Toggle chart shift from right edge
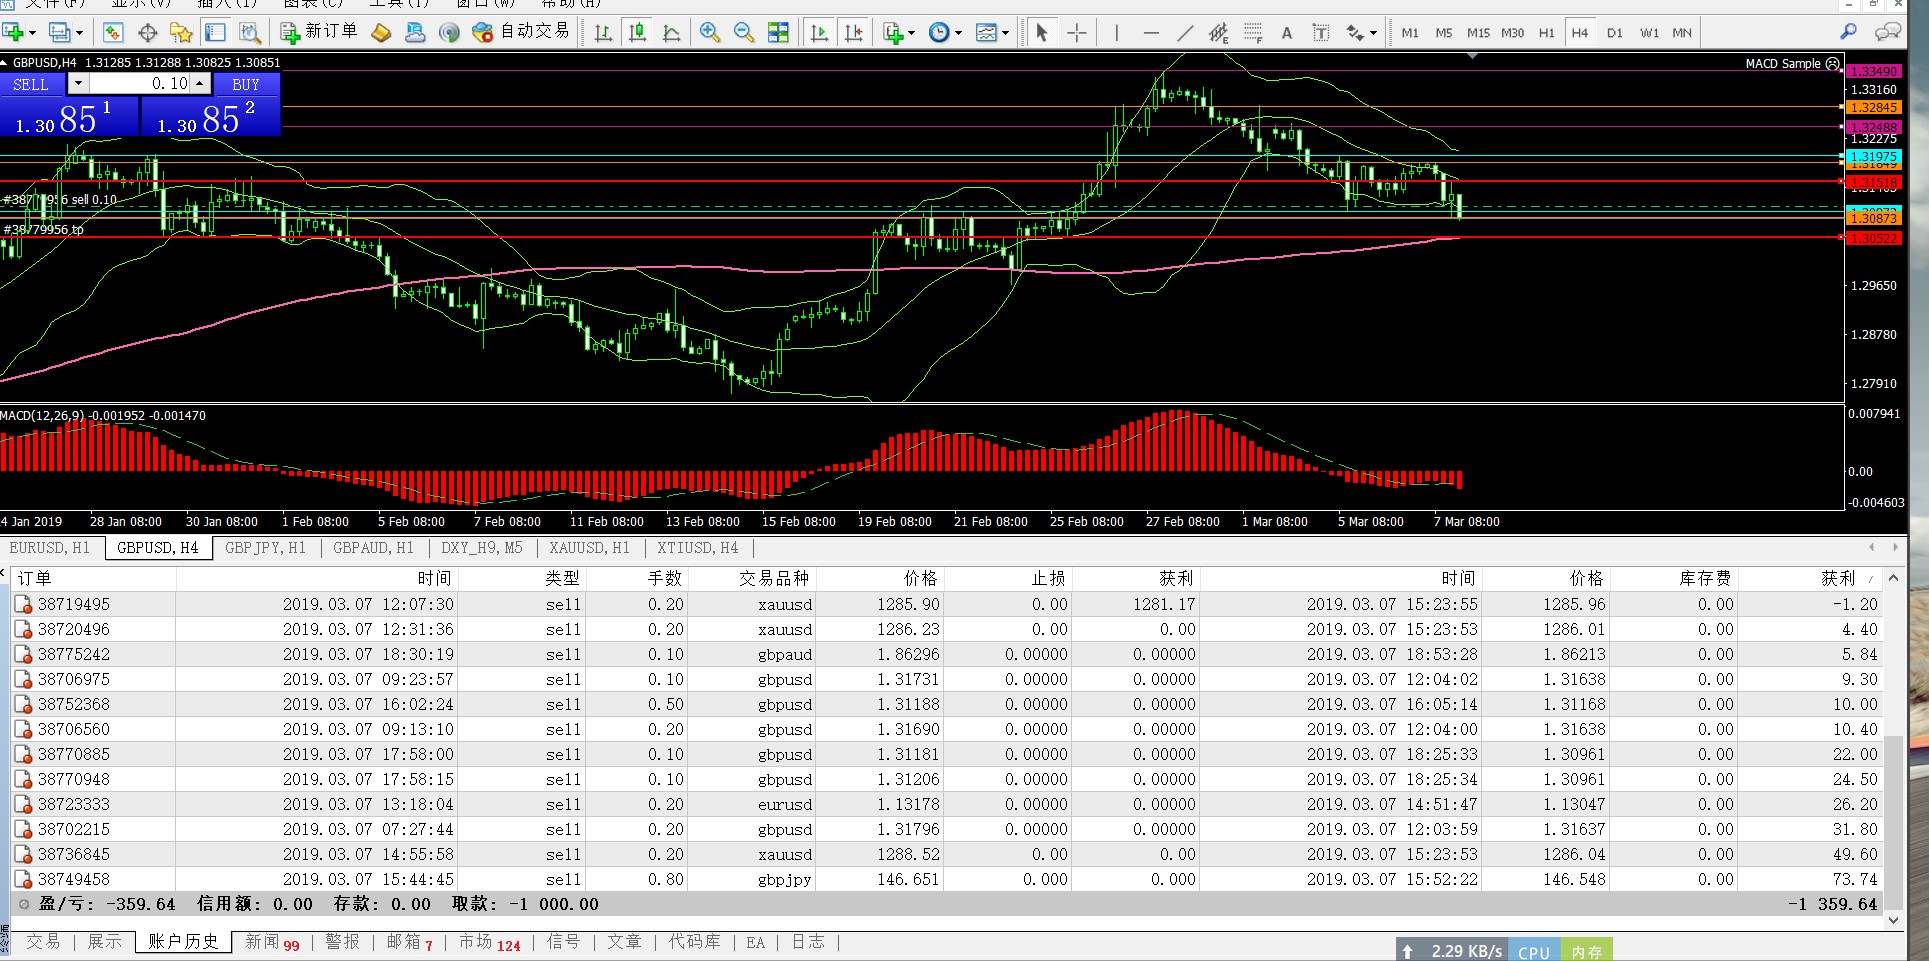Image resolution: width=1929 pixels, height=961 pixels. click(853, 33)
